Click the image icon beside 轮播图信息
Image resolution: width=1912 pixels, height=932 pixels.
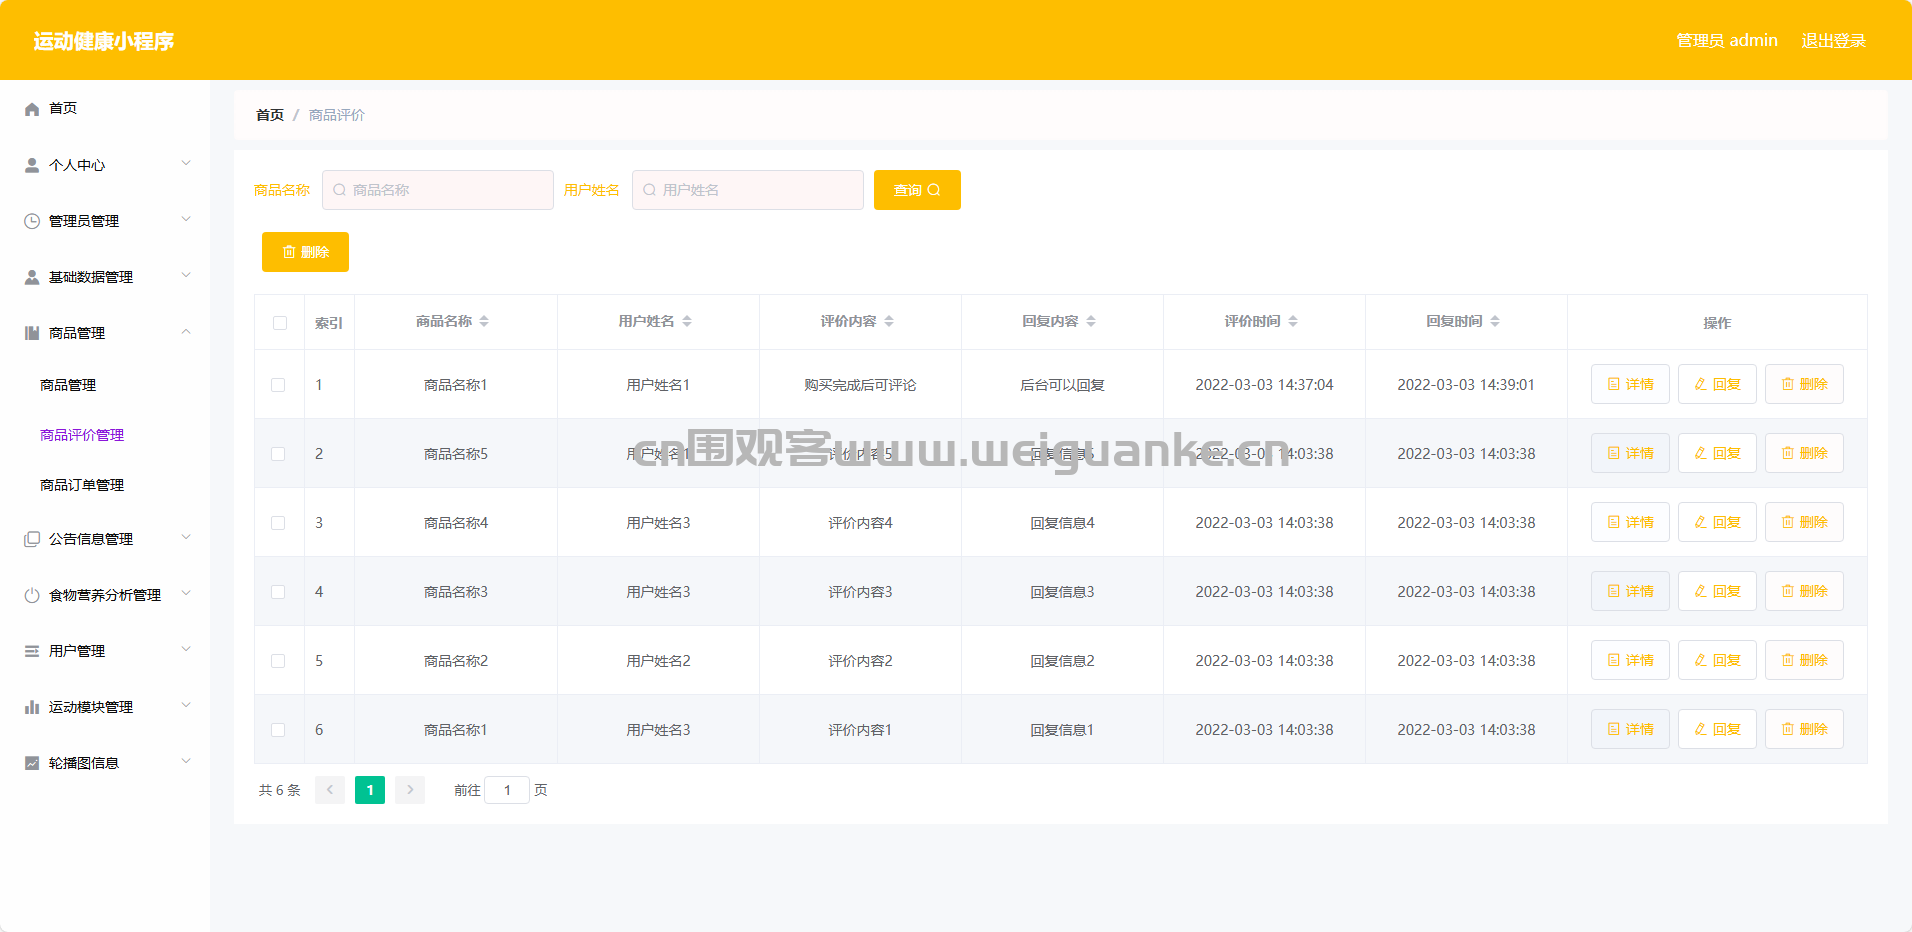(x=32, y=763)
